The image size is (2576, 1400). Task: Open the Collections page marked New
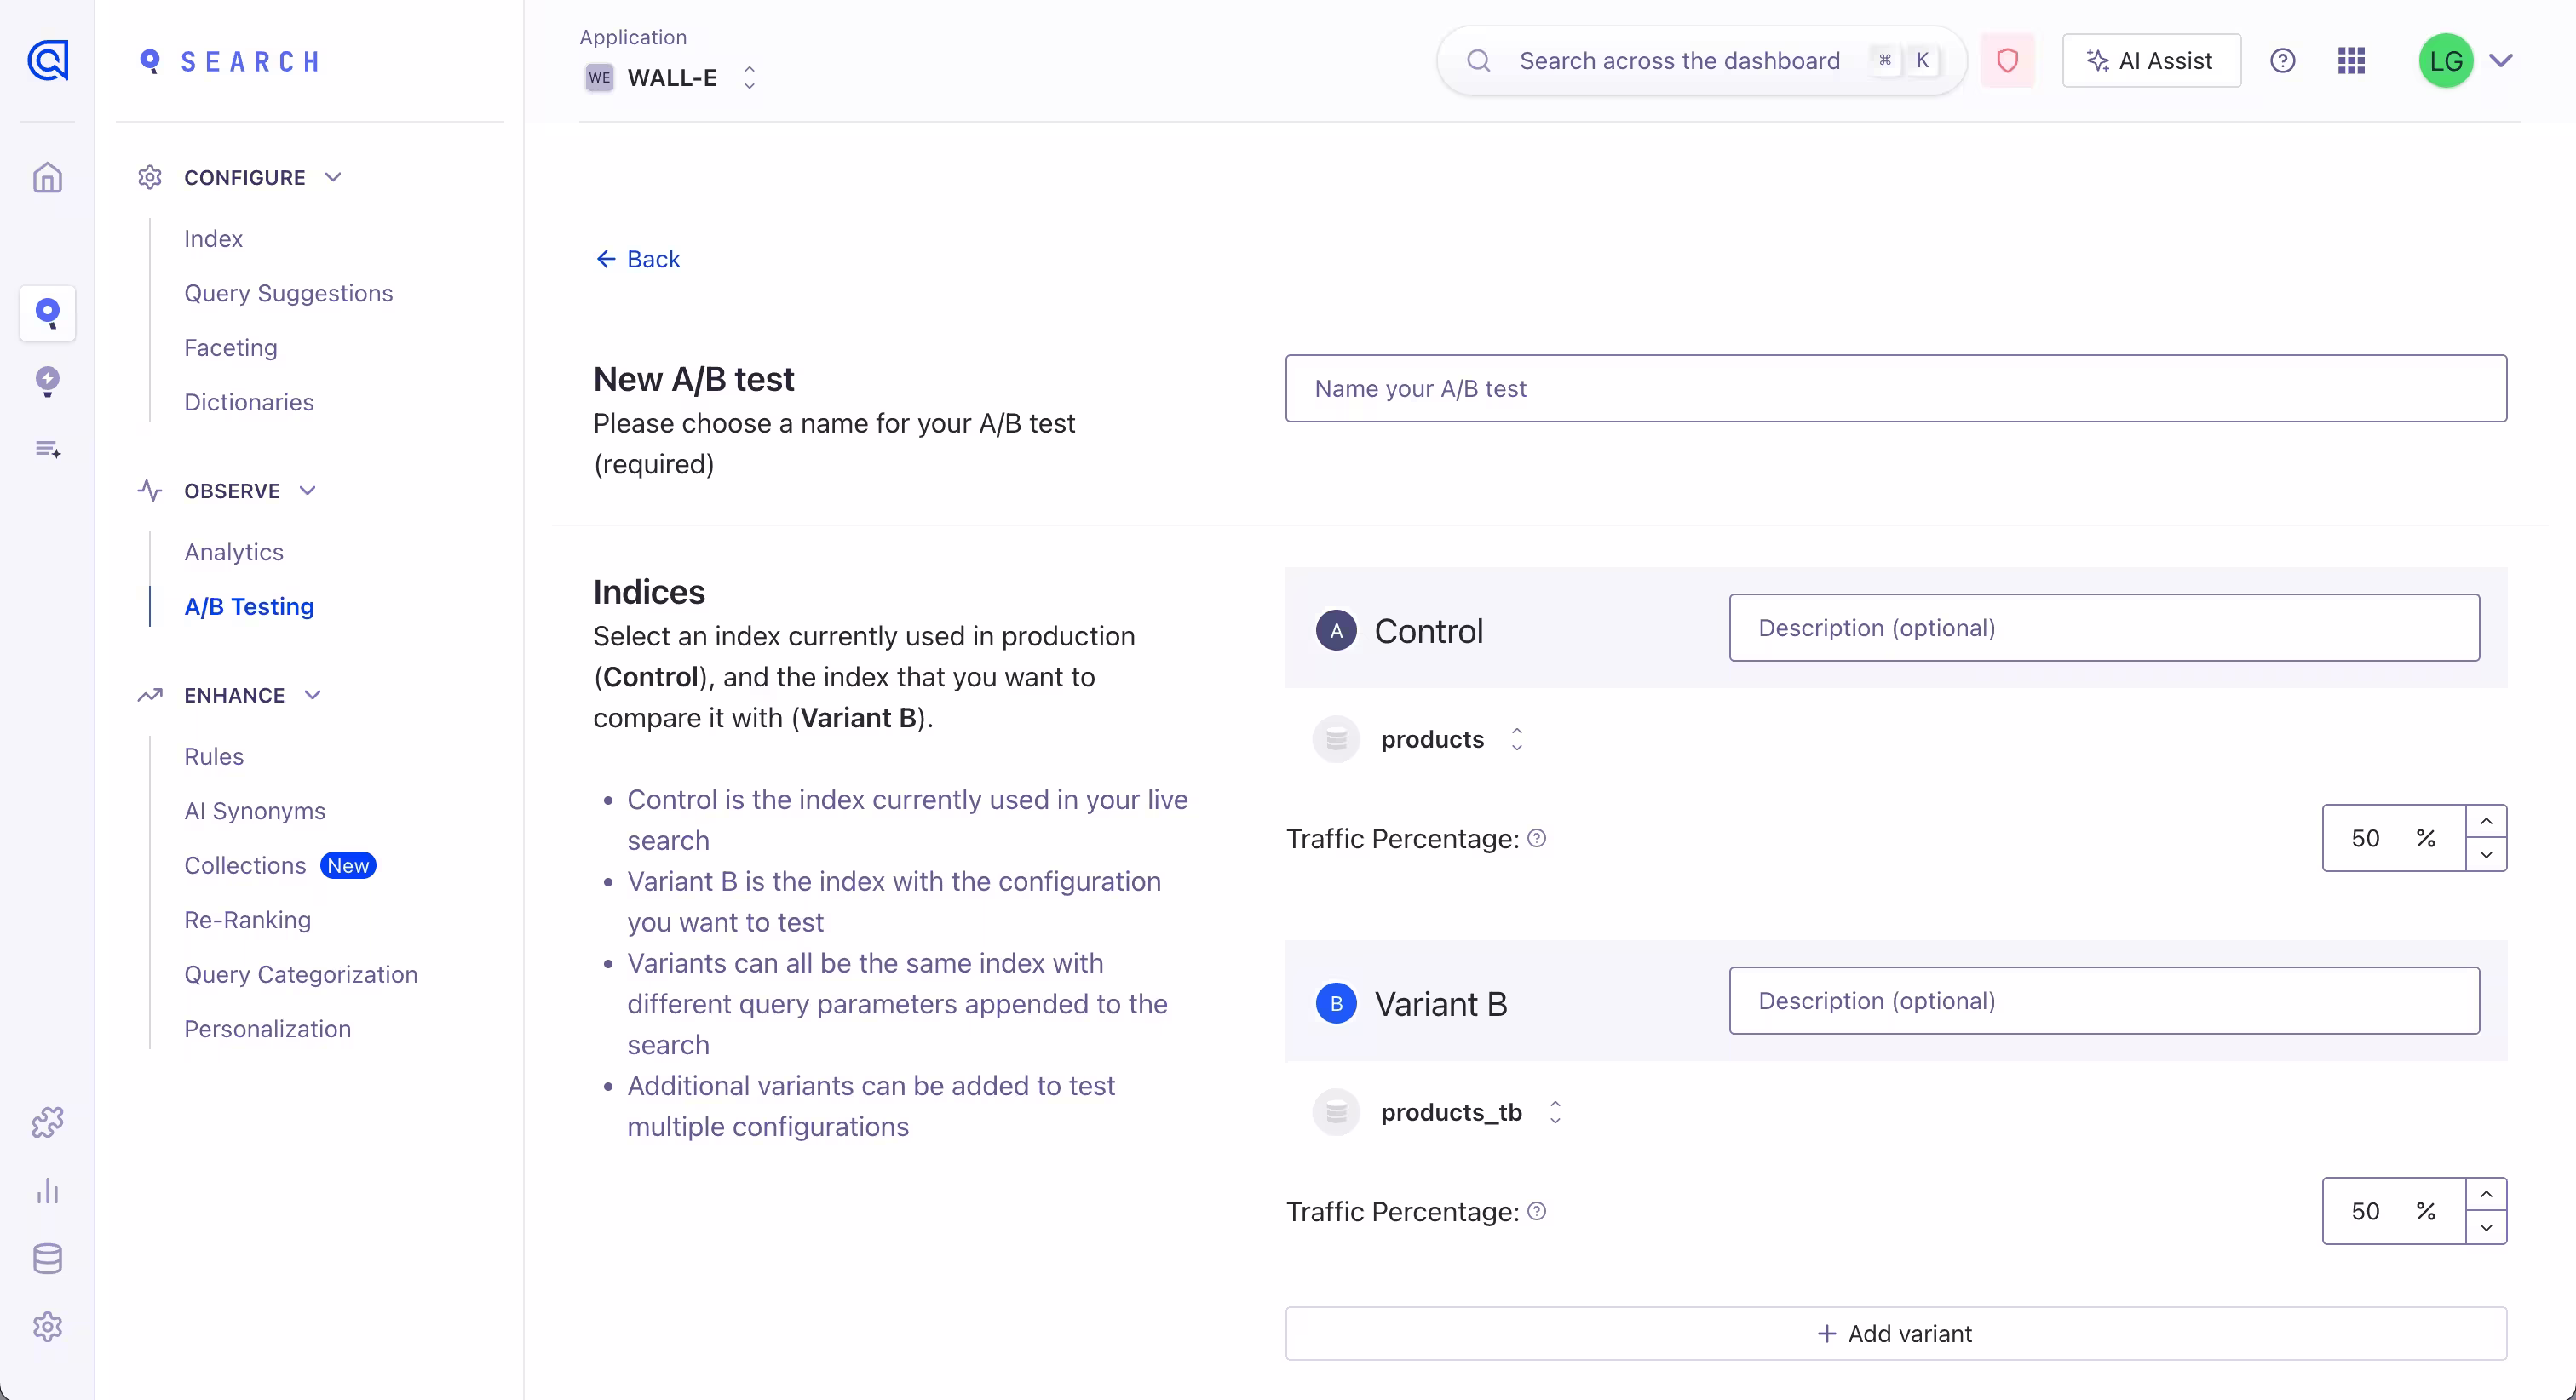pyautogui.click(x=245, y=865)
